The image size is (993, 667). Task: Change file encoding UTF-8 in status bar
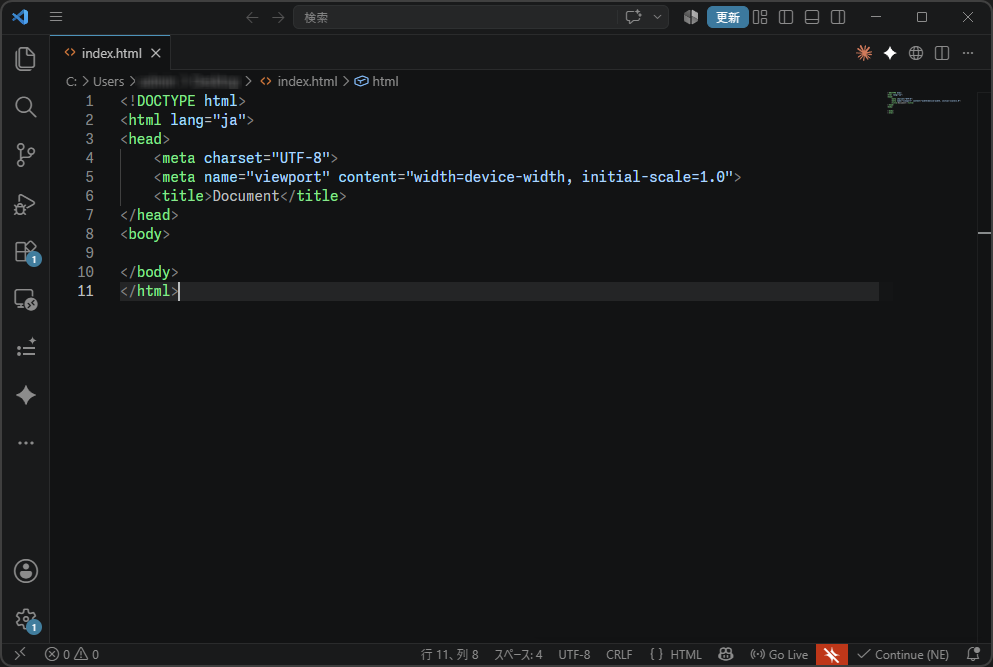point(574,654)
